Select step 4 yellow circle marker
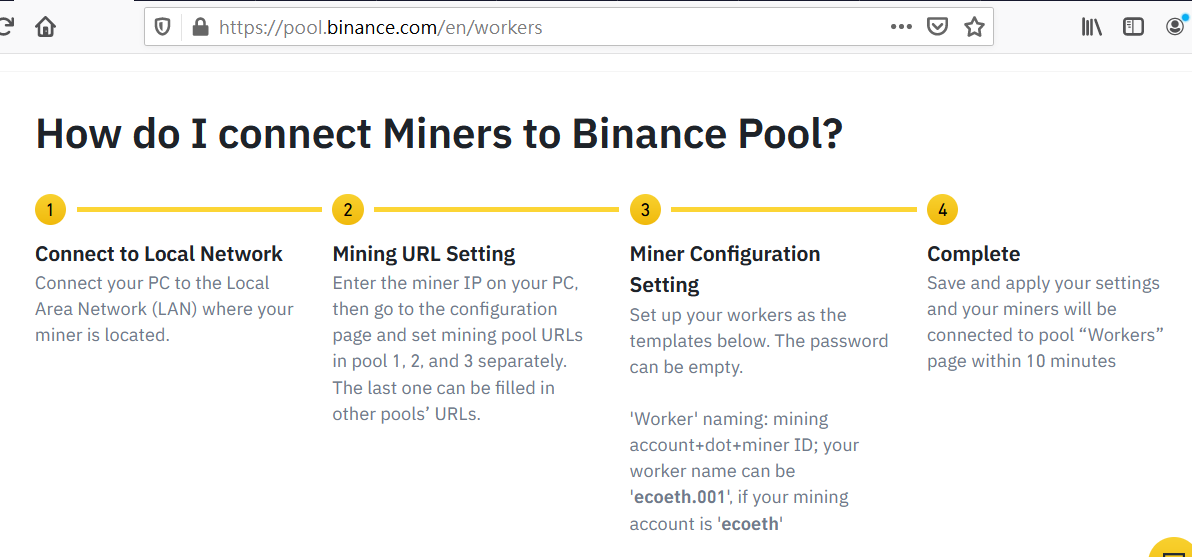 point(943,210)
